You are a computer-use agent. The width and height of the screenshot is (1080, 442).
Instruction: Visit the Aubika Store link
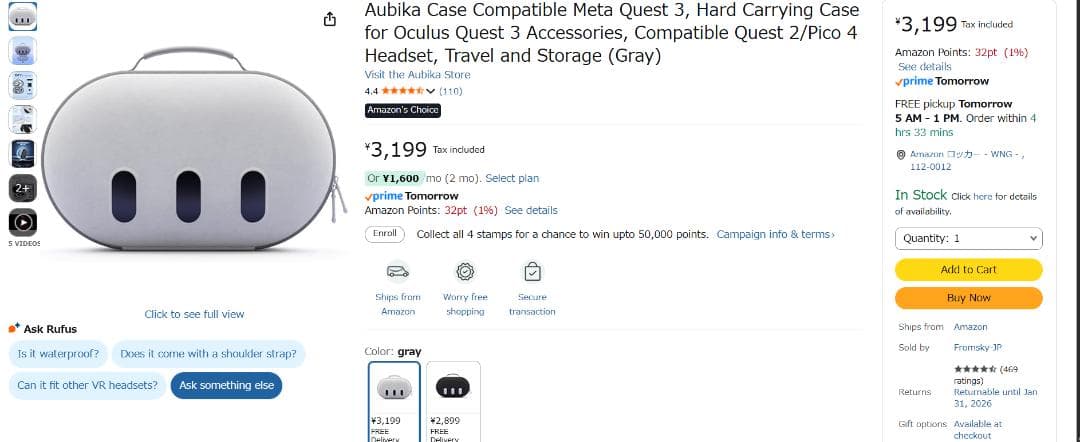point(417,75)
